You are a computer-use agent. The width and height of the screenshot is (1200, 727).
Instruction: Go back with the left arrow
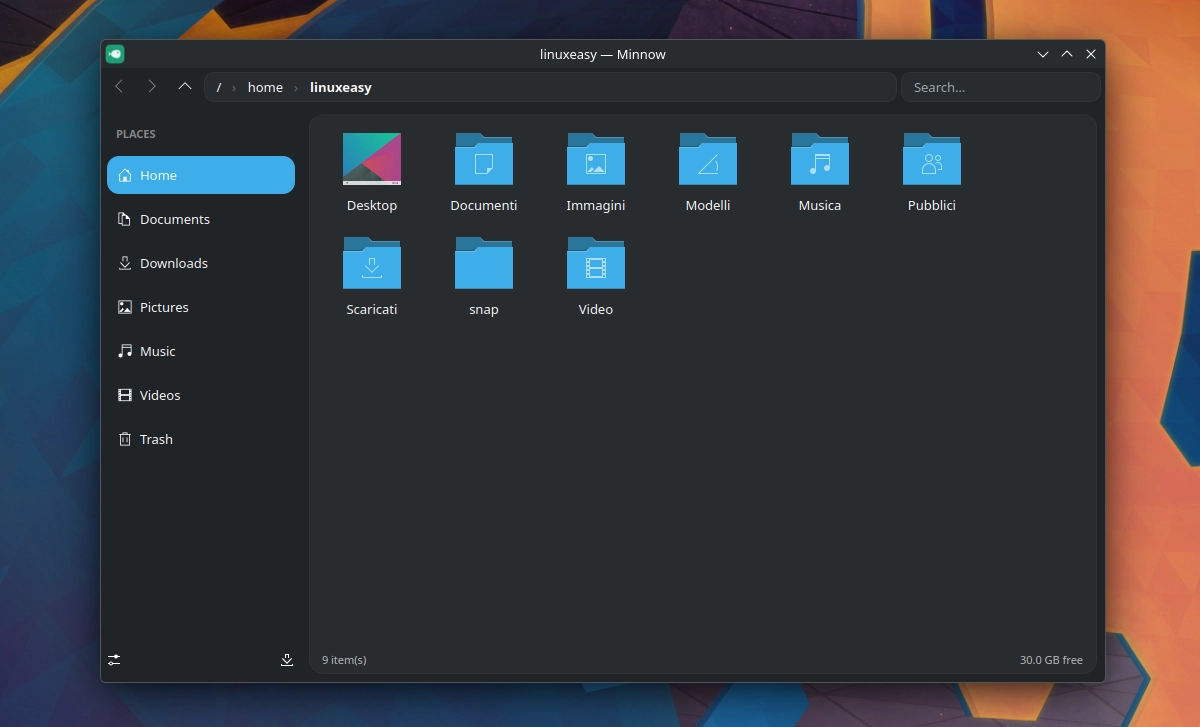[x=119, y=87]
